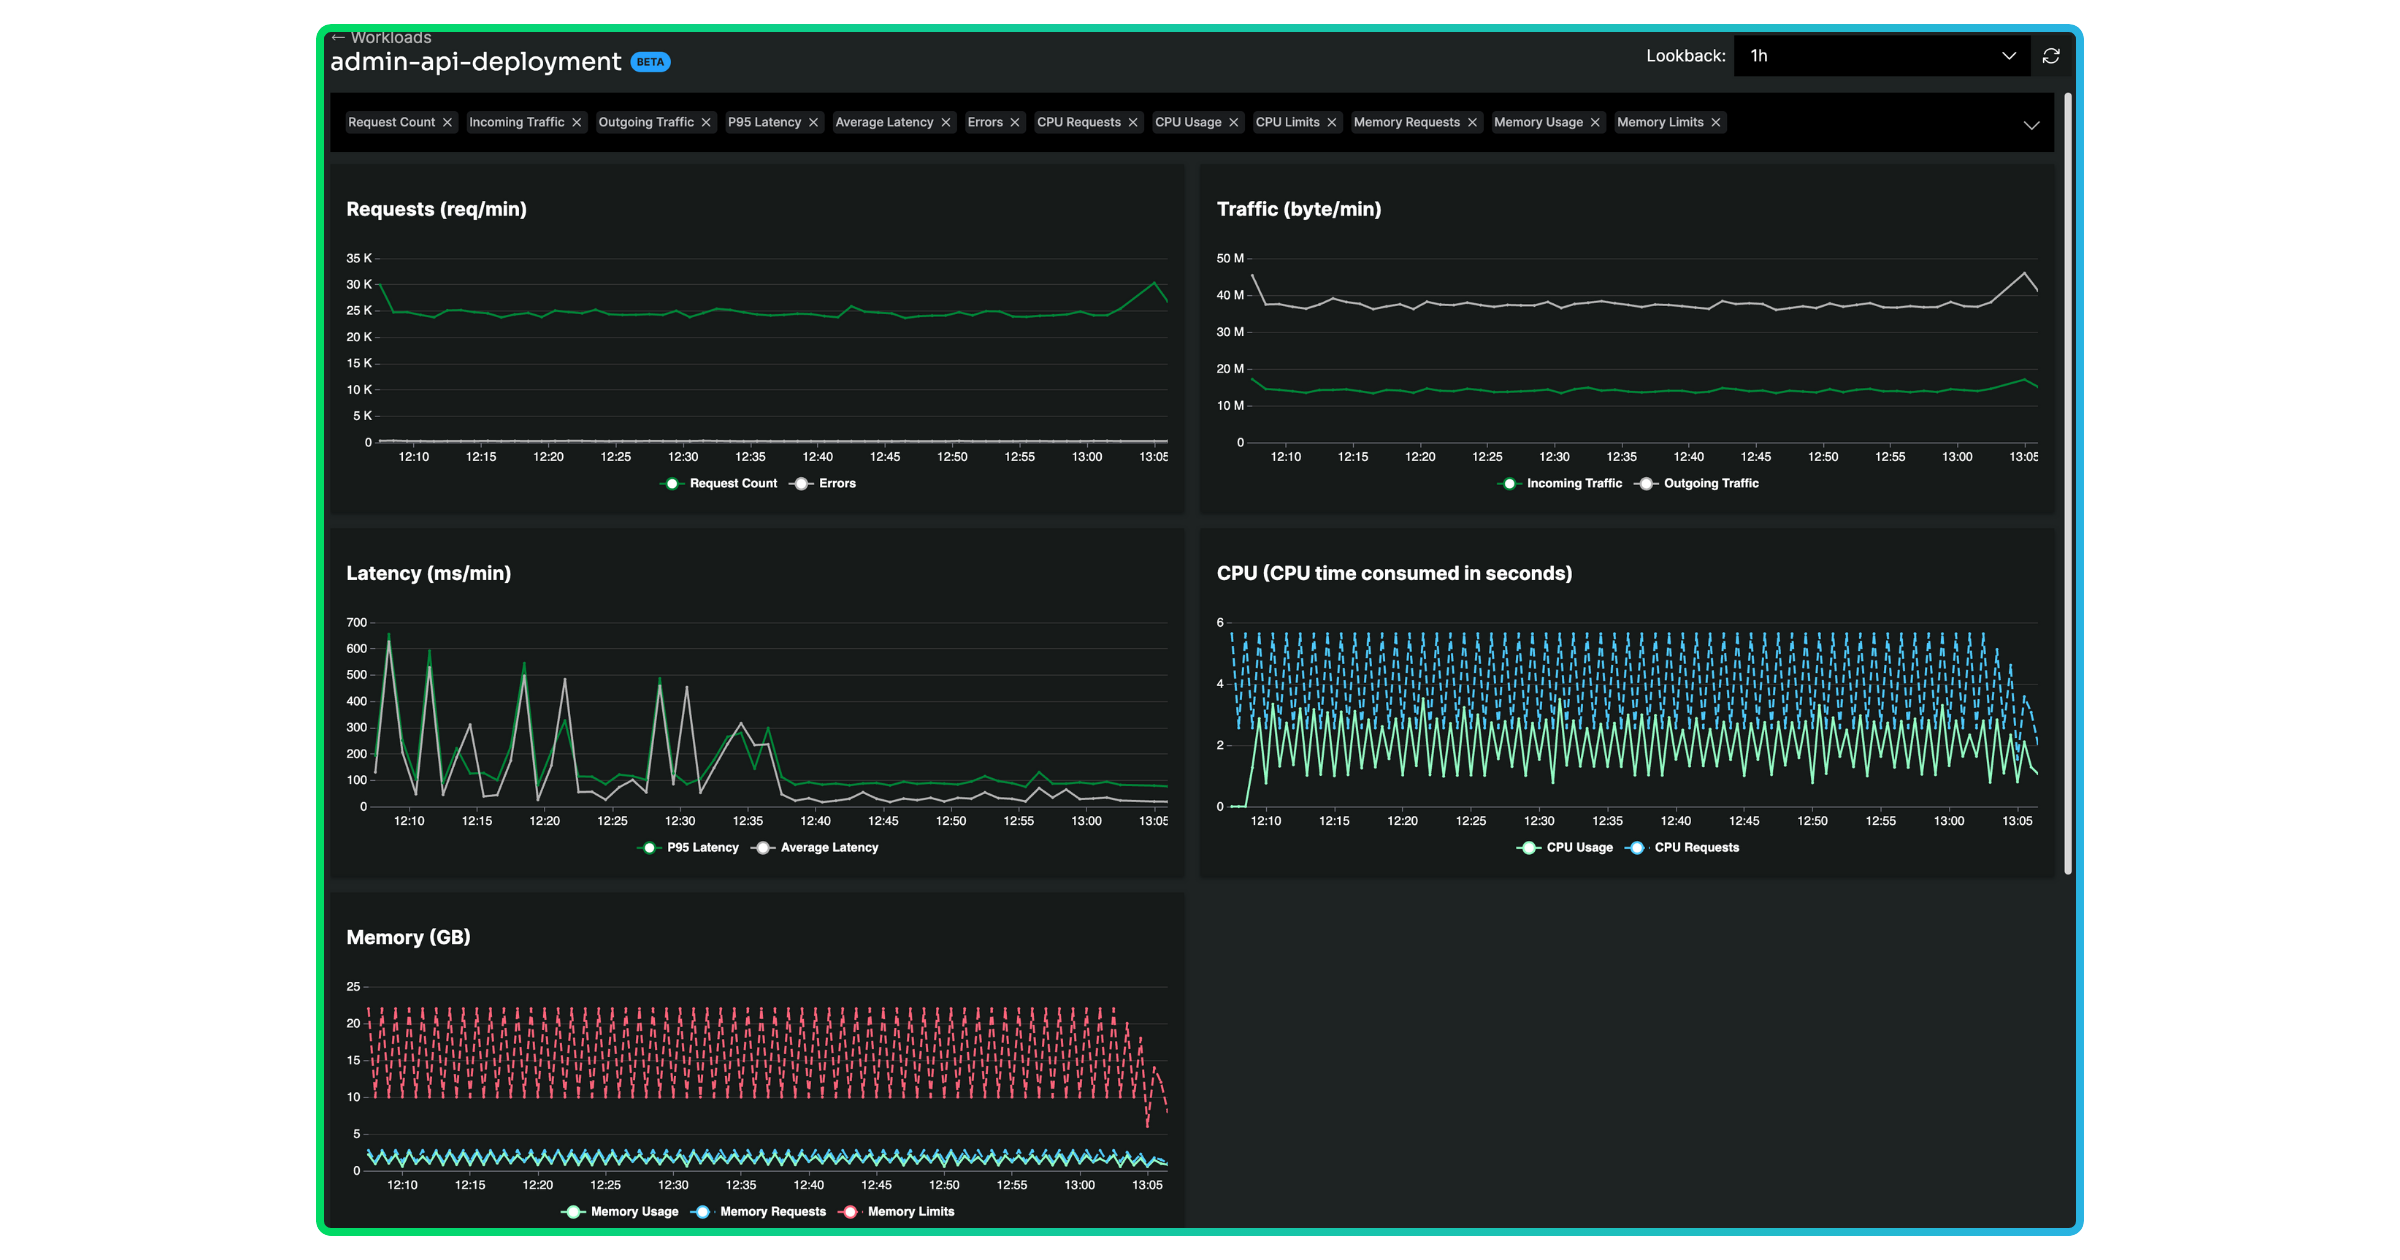Remove the Outgoing Traffic tag

coord(706,122)
